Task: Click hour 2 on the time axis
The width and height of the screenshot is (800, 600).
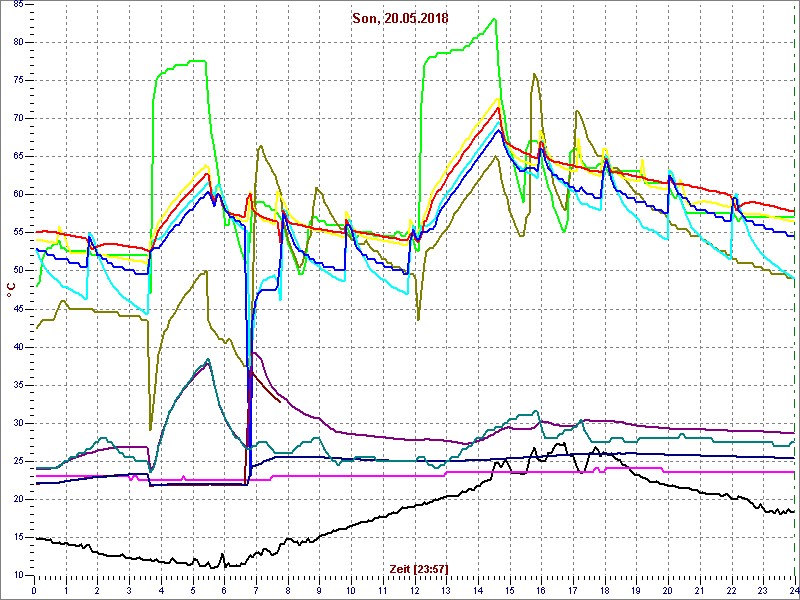Action: pos(97,590)
